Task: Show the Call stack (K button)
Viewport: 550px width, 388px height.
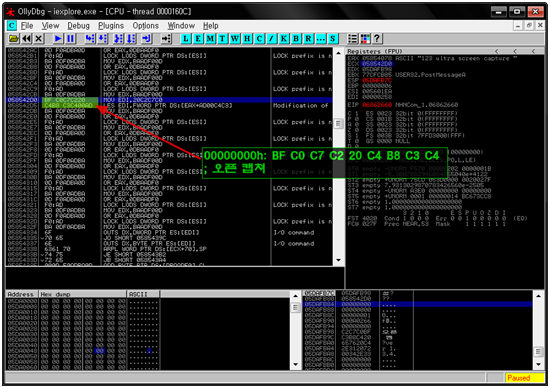Action: tap(283, 39)
